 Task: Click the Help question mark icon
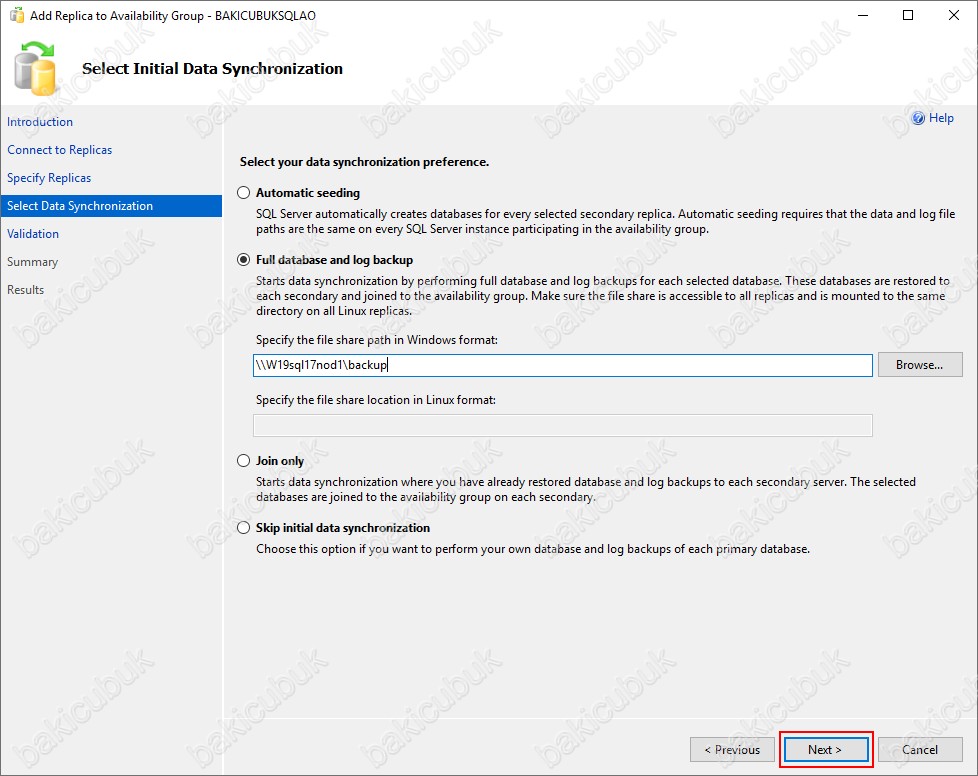(918, 118)
